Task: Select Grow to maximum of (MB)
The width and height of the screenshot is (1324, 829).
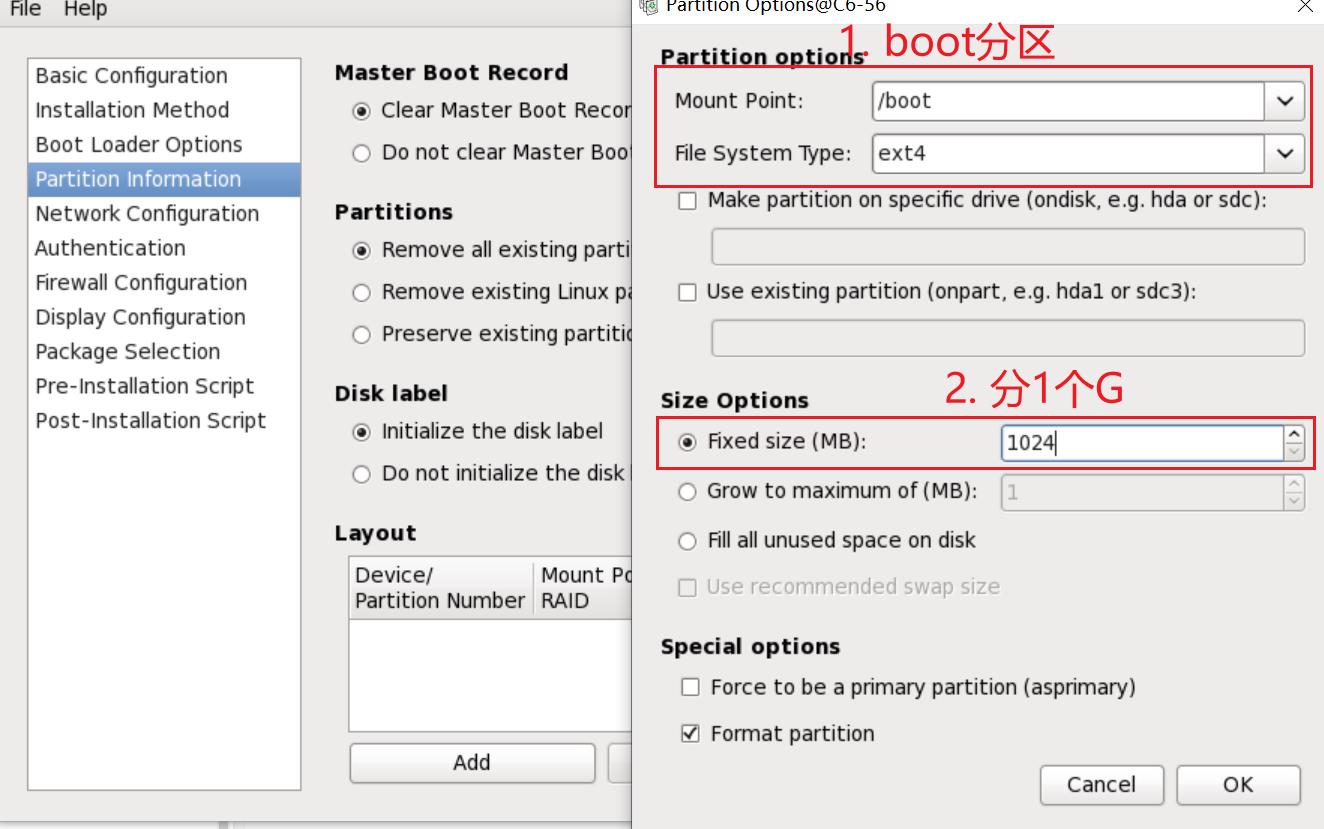Action: tap(688, 492)
